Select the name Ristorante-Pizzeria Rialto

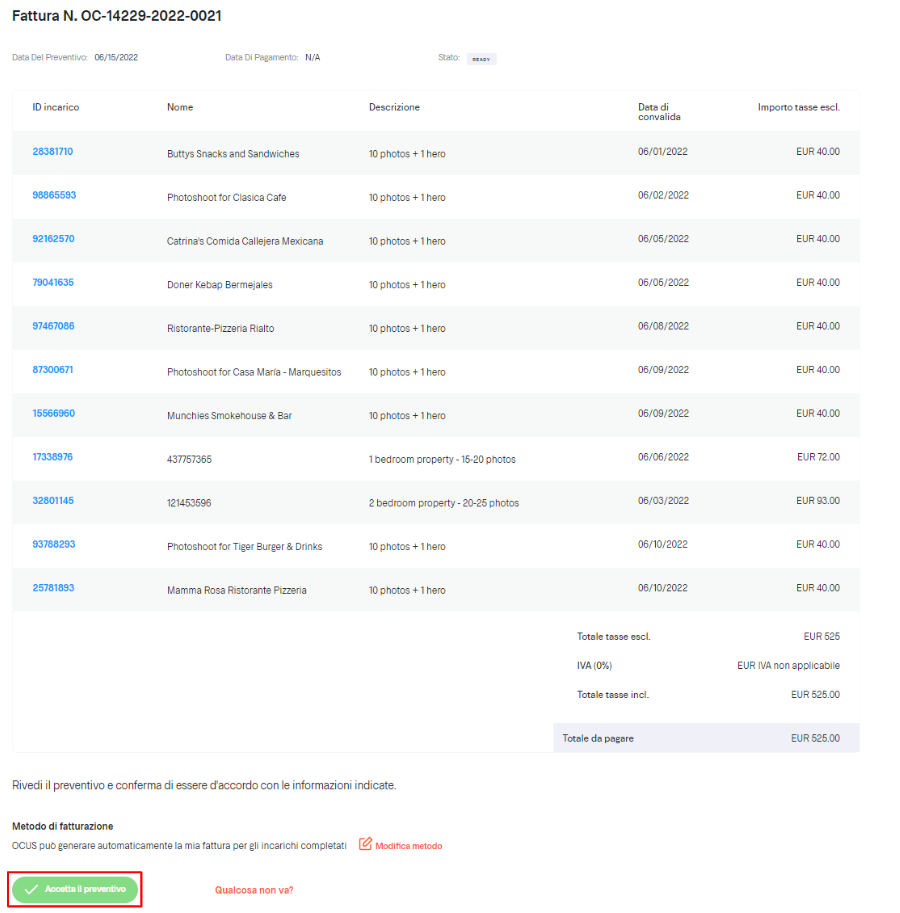[221, 328]
